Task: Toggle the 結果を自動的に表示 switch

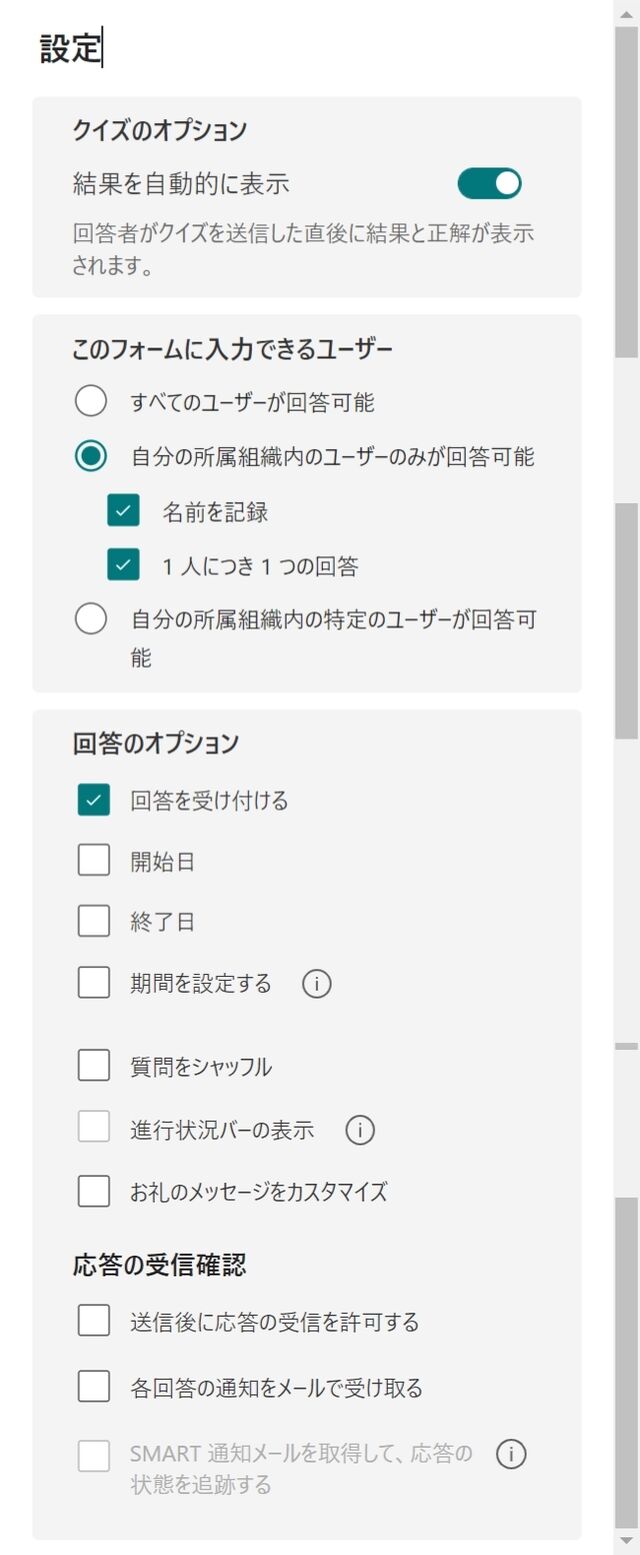Action: [489, 184]
